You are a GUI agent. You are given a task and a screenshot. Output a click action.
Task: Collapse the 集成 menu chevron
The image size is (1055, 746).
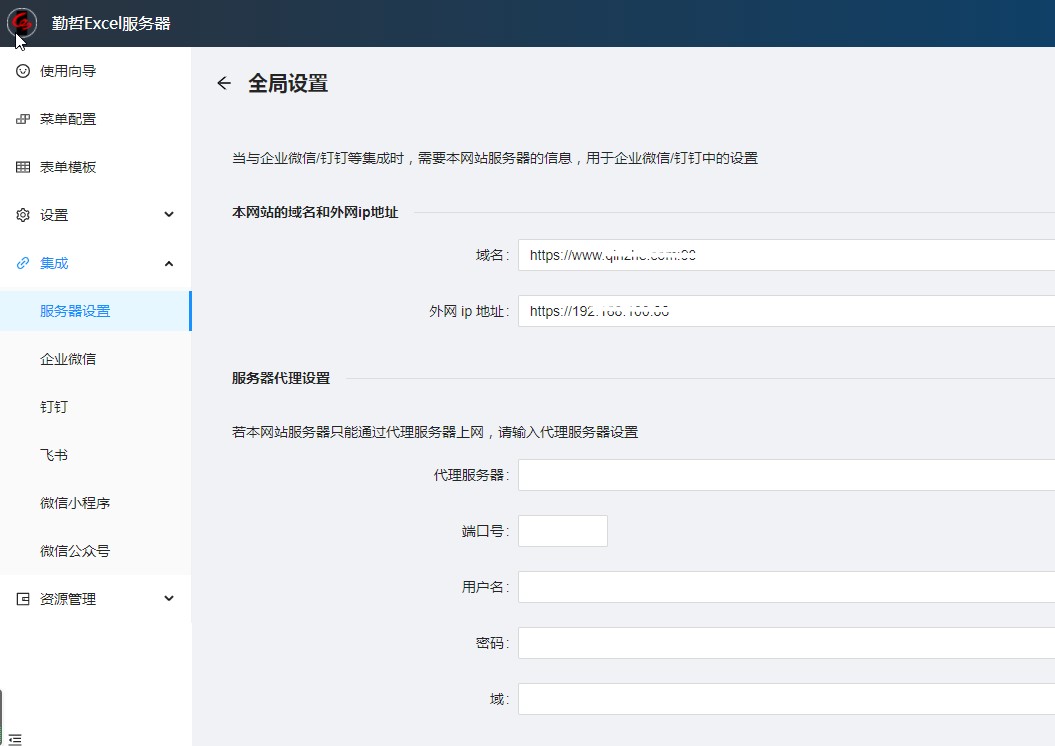click(168, 263)
